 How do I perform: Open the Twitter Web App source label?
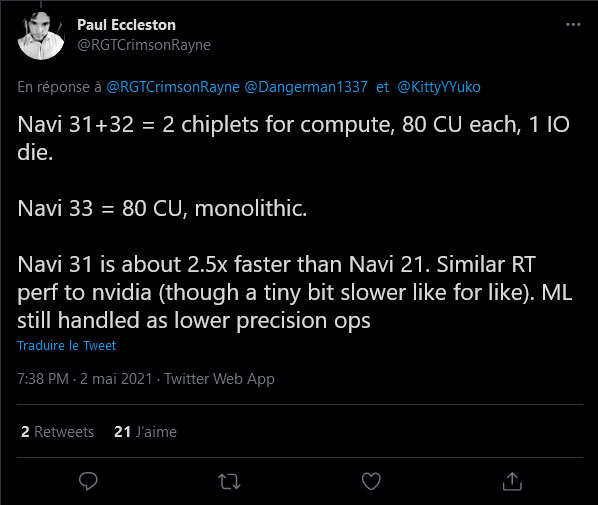click(x=219, y=379)
